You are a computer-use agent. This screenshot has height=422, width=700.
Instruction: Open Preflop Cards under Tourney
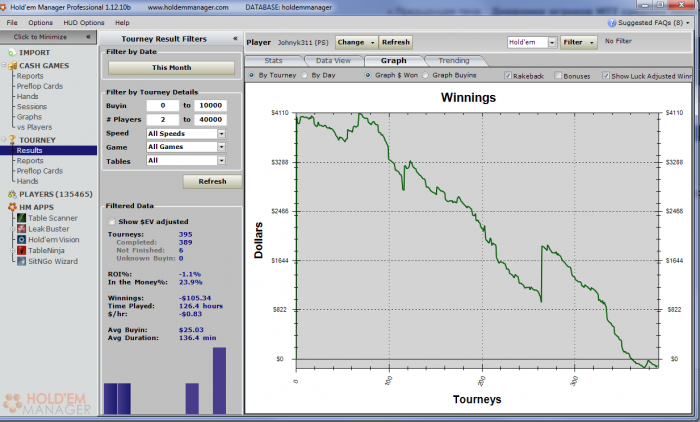tap(40, 171)
